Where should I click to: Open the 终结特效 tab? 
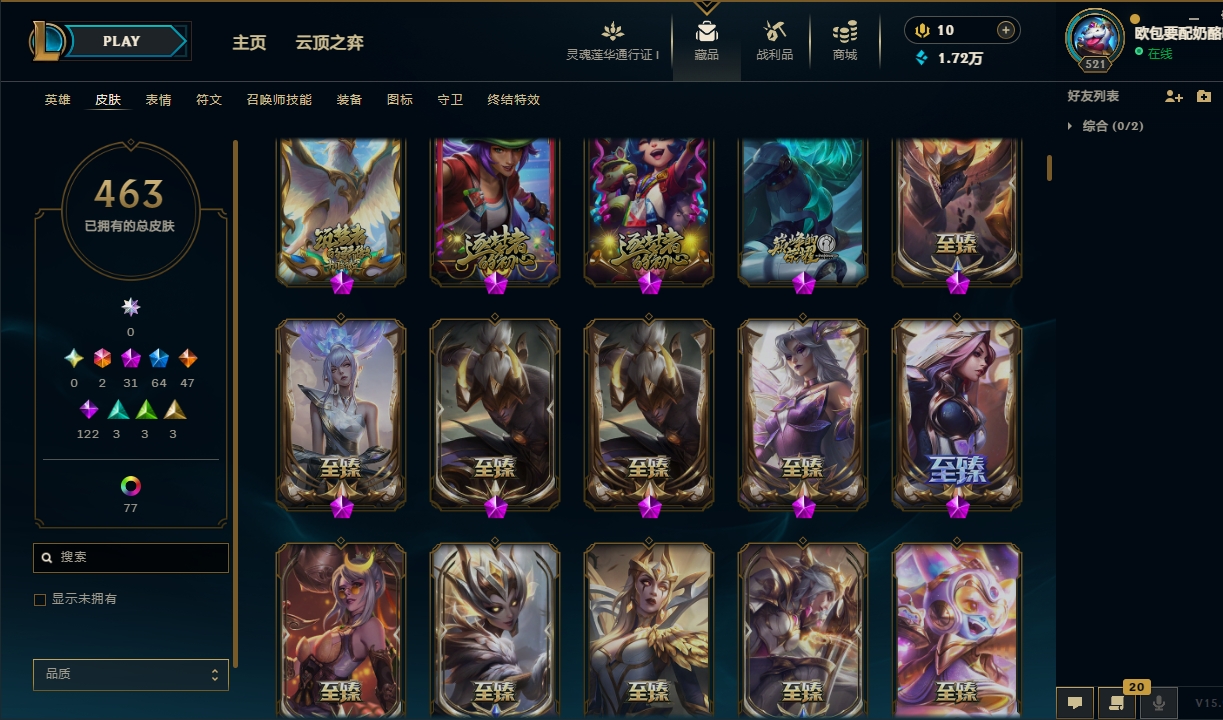pos(514,100)
